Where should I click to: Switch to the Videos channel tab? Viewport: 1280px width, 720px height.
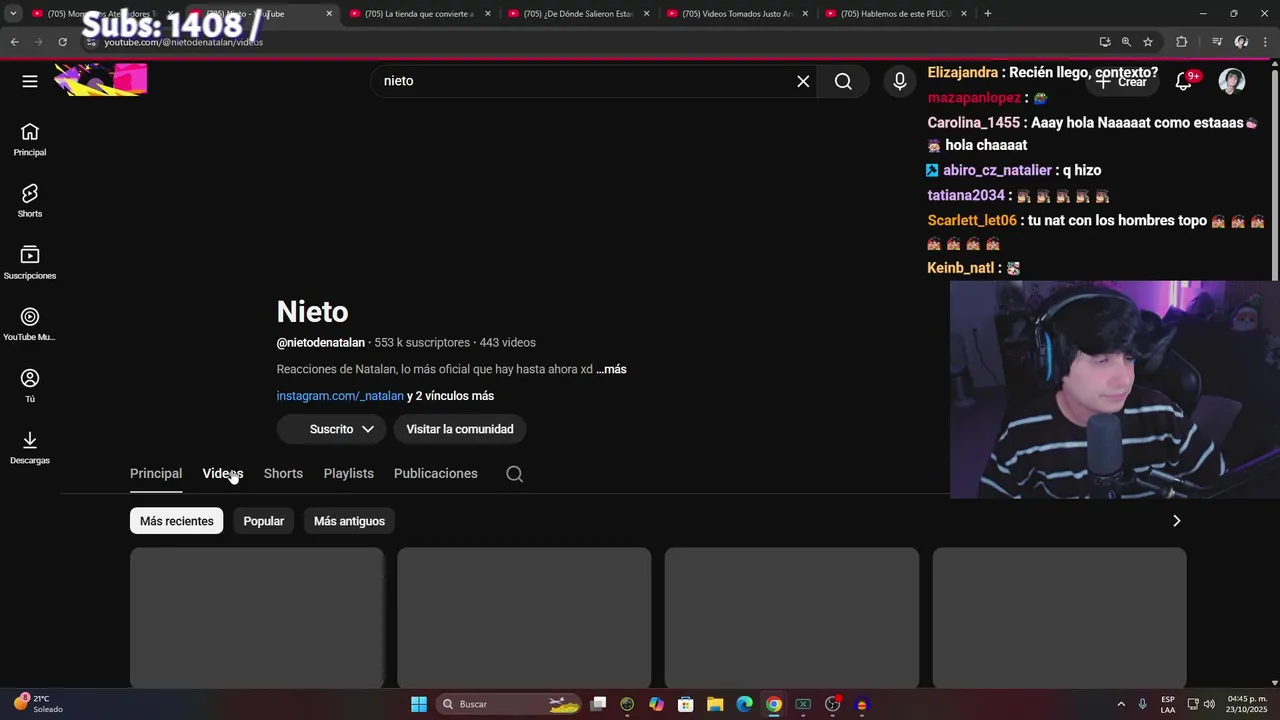[x=223, y=474]
